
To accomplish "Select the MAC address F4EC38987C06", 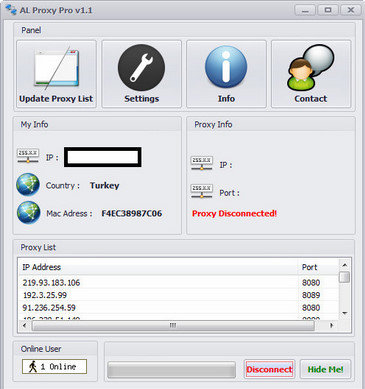I will point(132,213).
